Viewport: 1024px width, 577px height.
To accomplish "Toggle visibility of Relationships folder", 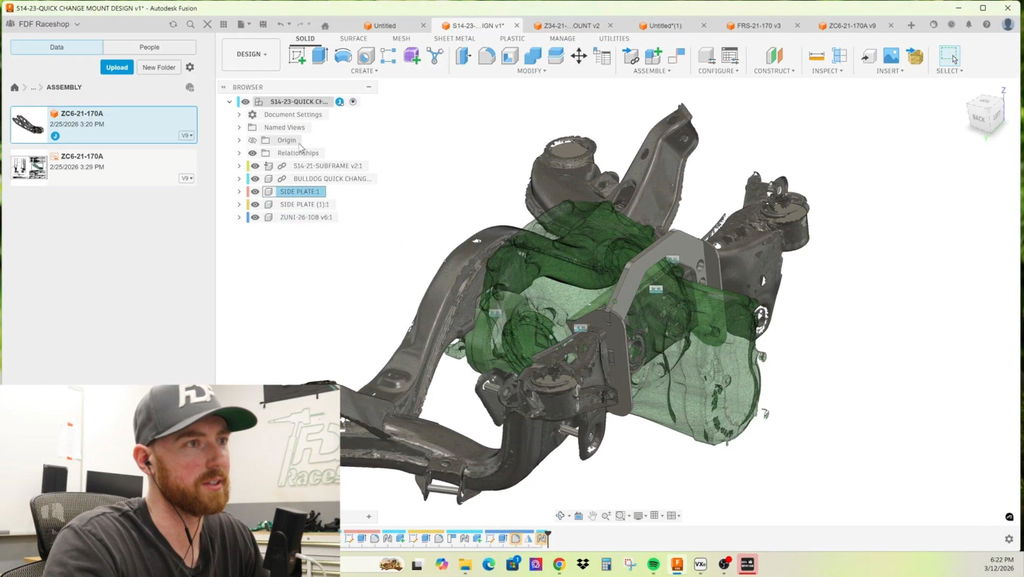I will [x=253, y=153].
